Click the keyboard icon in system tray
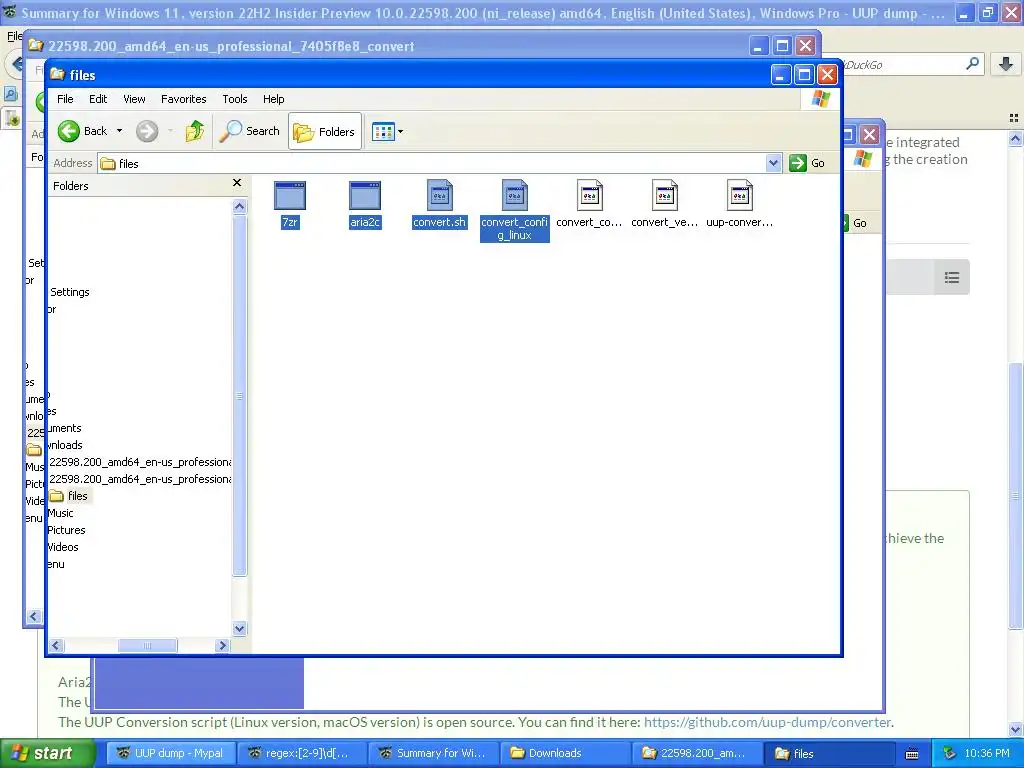1024x768 pixels. (x=912, y=754)
